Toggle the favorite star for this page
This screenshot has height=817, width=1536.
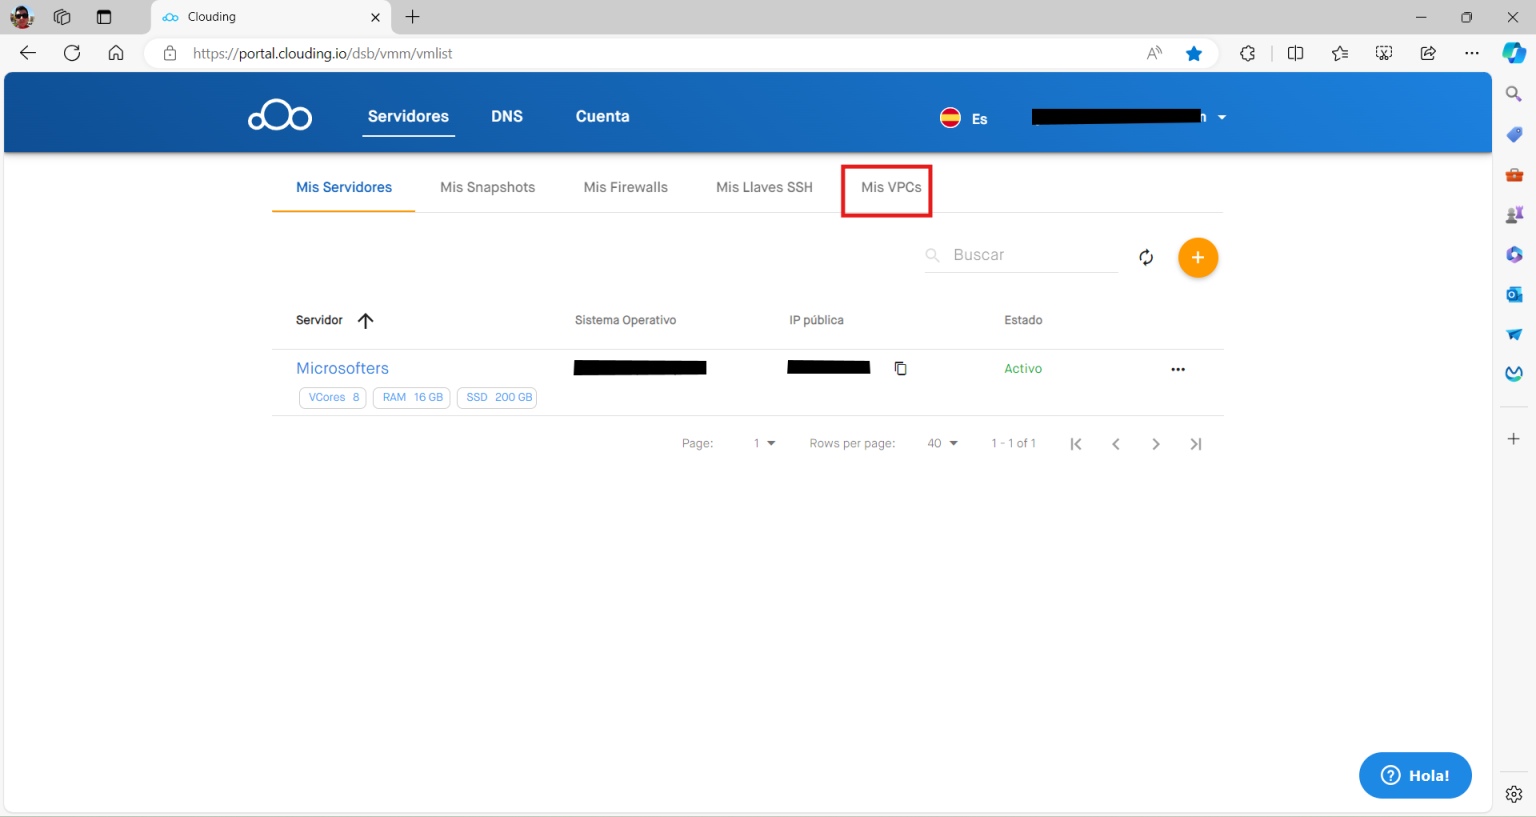tap(1194, 53)
